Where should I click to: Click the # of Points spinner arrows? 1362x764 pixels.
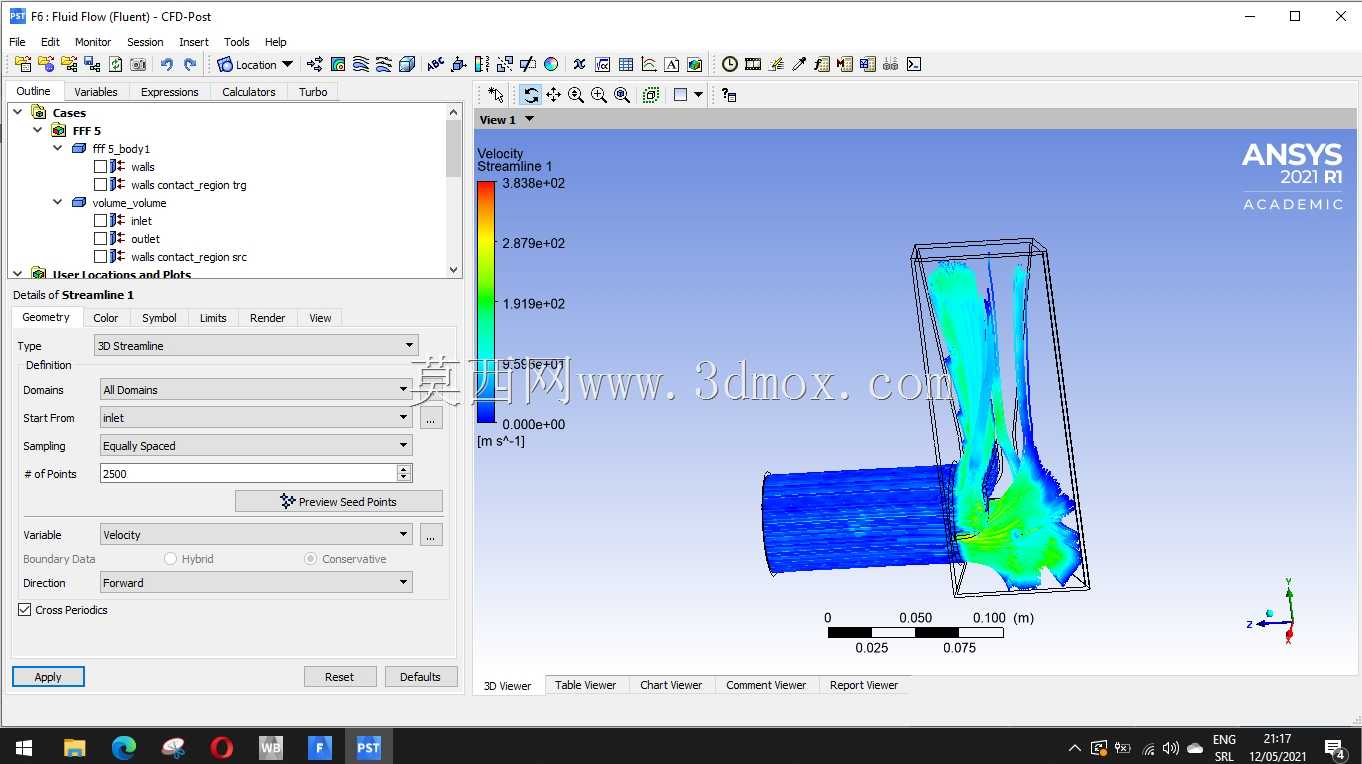tap(404, 474)
